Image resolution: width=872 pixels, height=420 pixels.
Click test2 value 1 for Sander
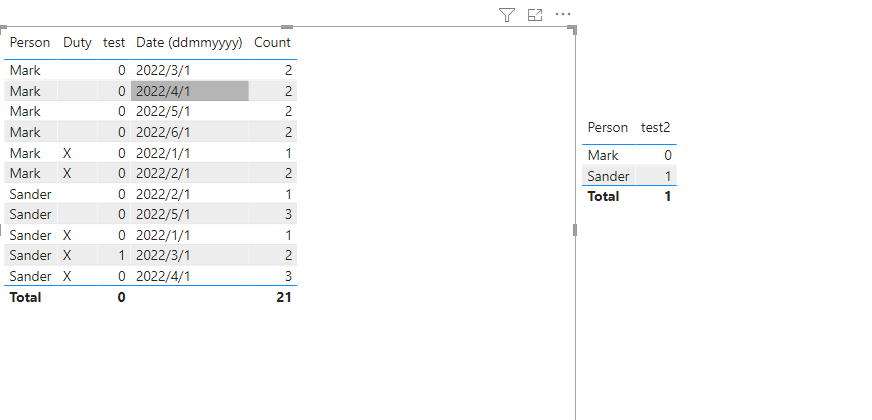[667, 176]
